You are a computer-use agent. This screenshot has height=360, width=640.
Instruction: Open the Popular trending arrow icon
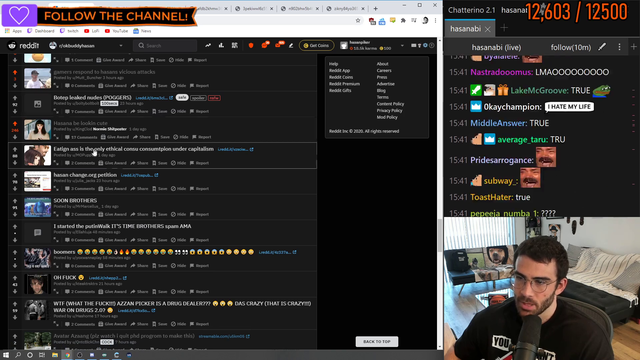tap(208, 46)
